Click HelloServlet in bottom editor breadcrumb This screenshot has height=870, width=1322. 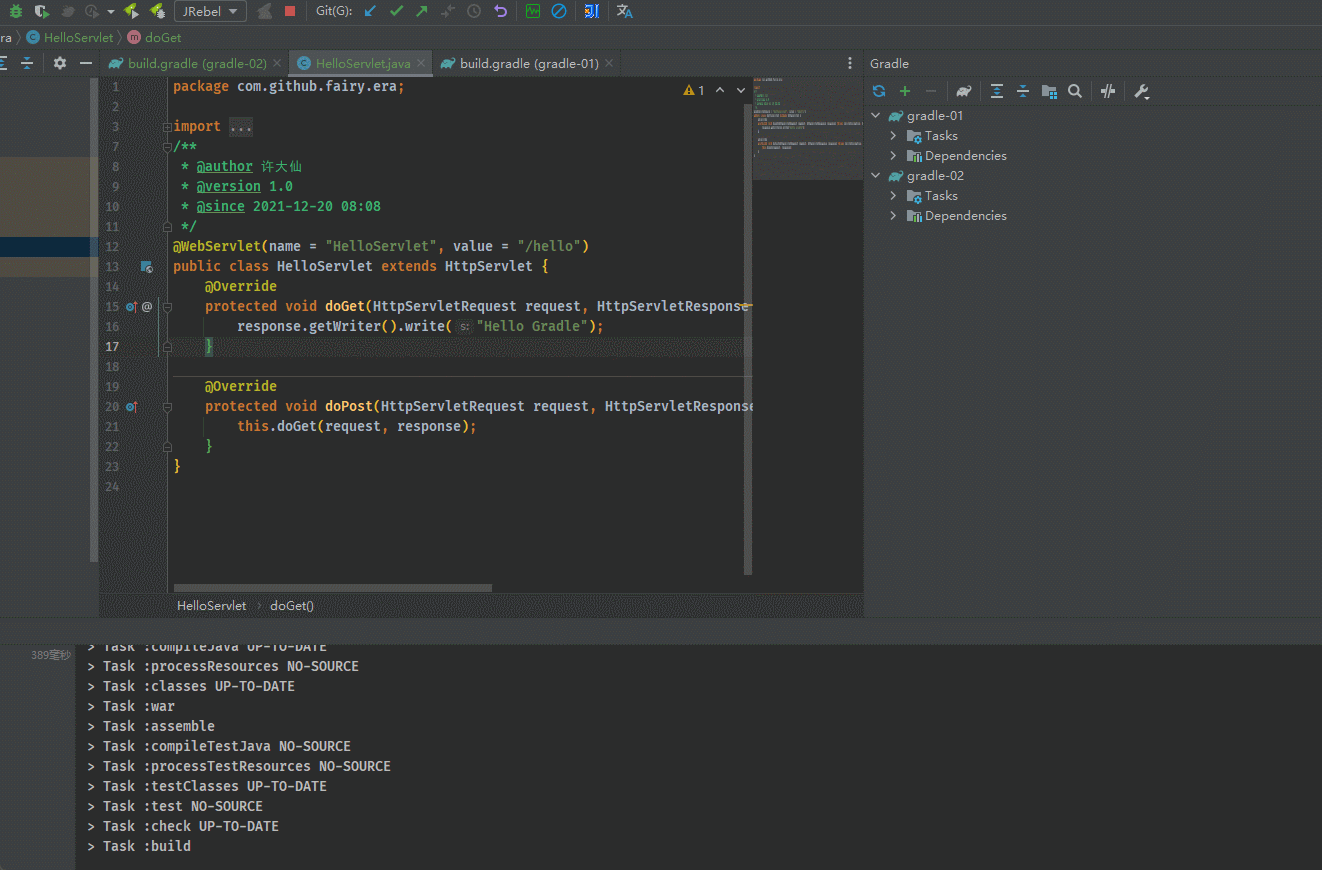211,606
